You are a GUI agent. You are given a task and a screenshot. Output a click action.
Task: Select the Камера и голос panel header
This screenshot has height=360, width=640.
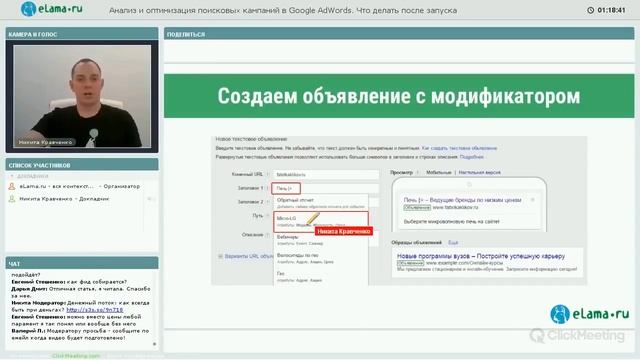82,34
